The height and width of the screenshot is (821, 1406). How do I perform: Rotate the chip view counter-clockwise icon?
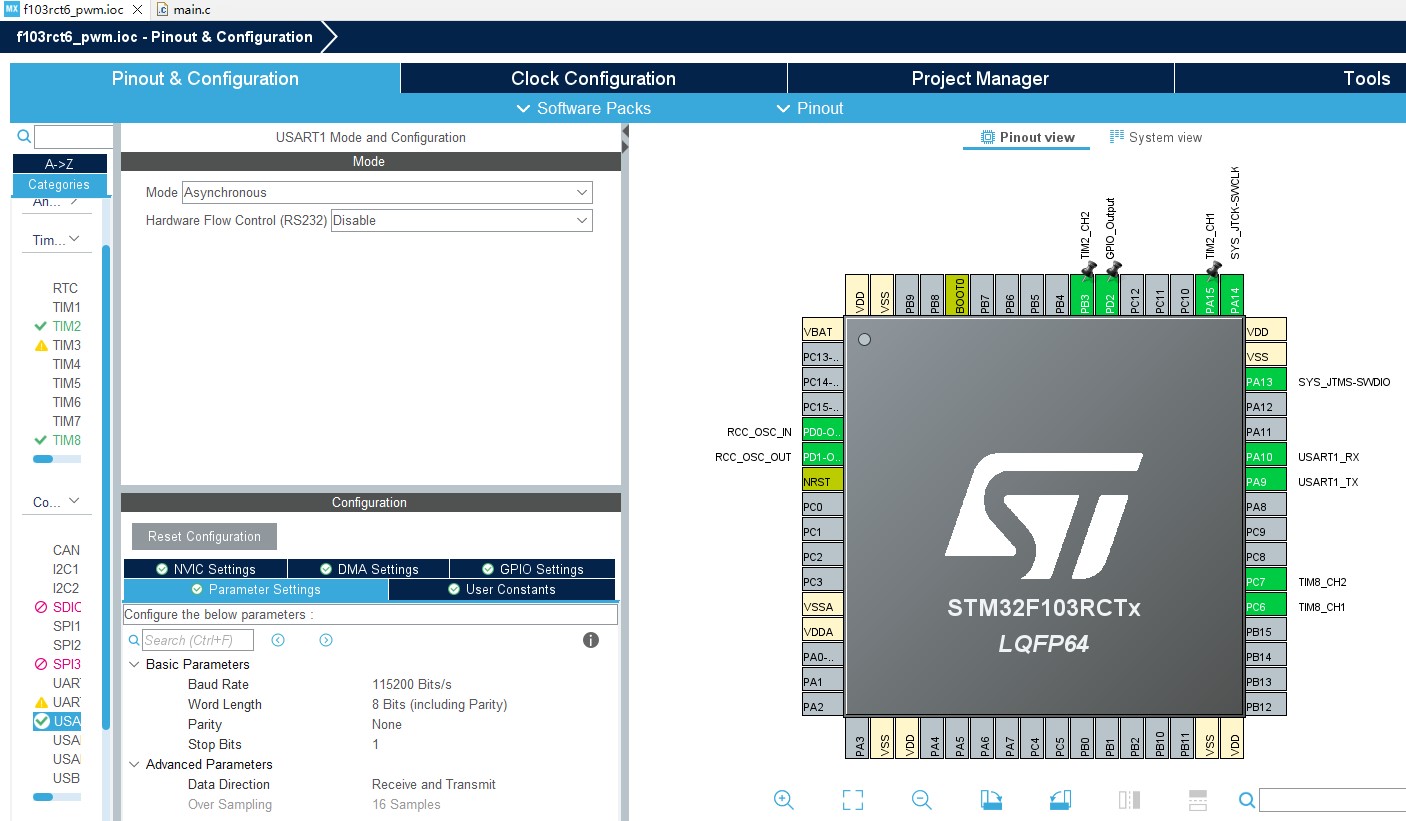pyautogui.click(x=1060, y=799)
